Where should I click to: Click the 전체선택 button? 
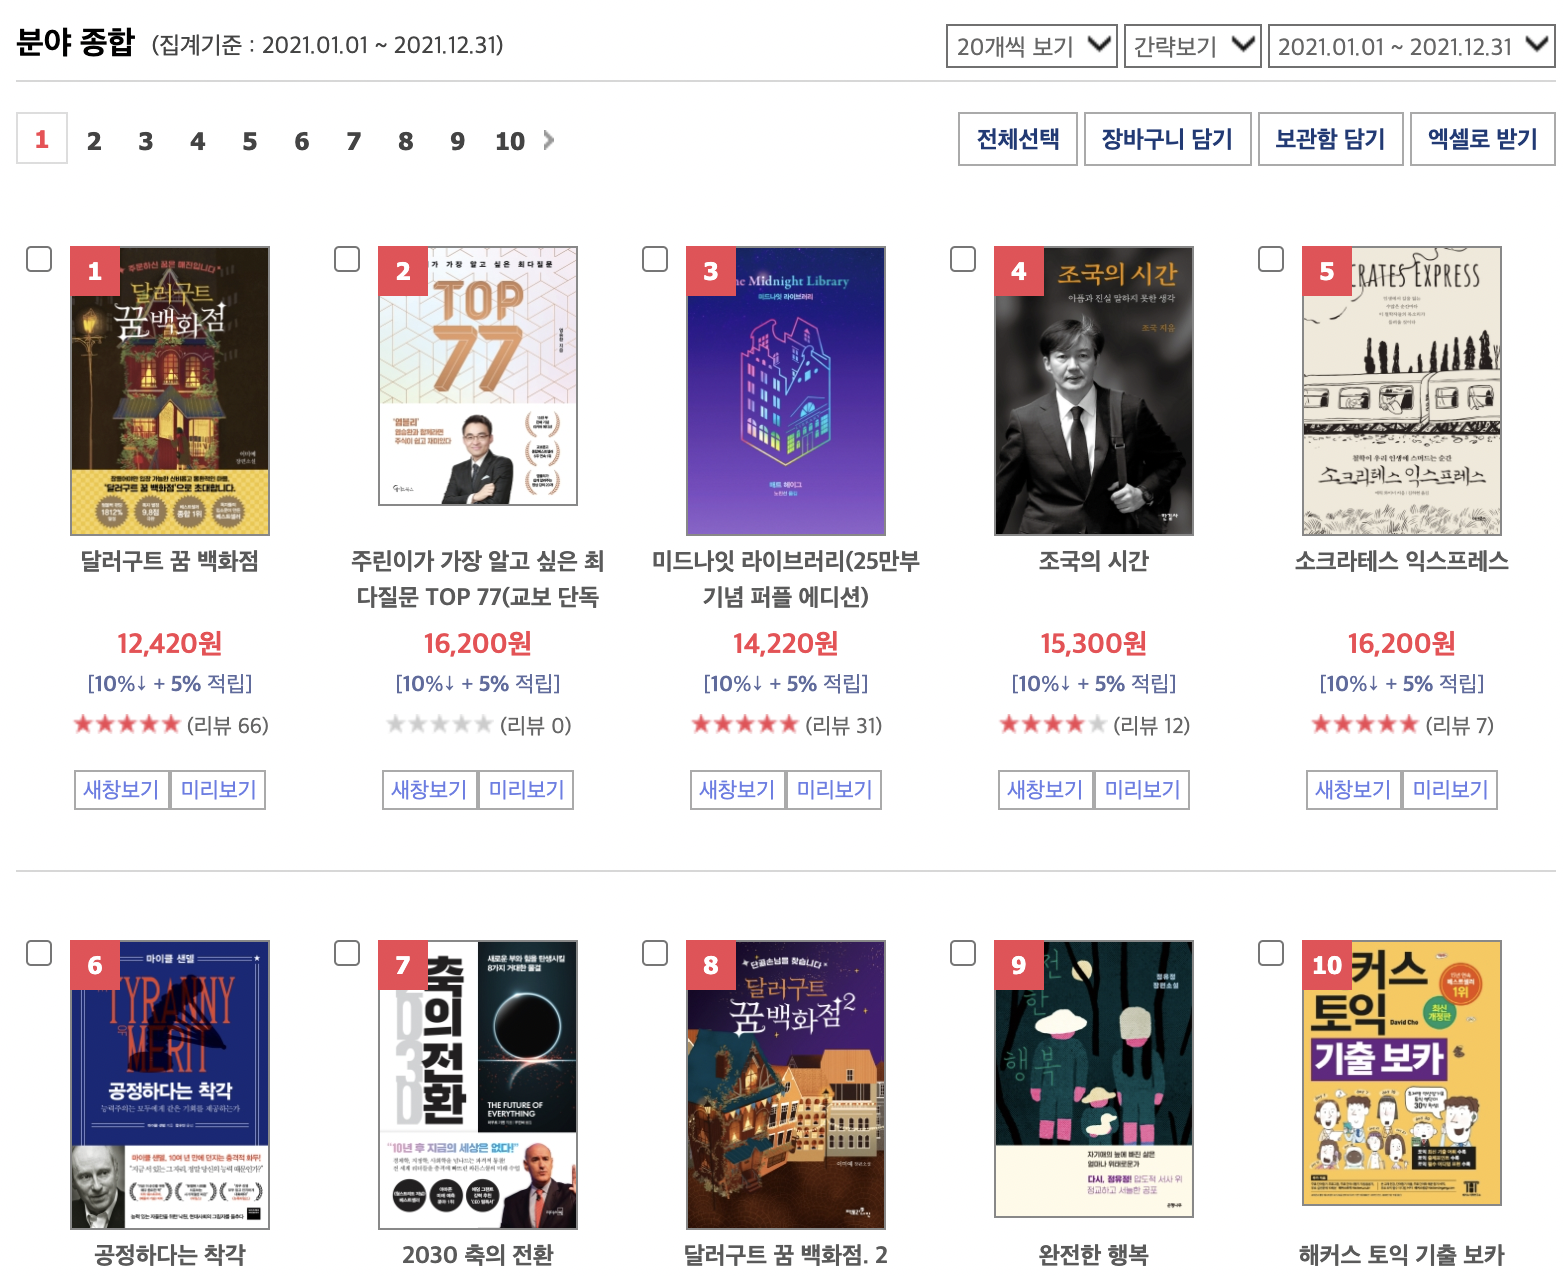coord(1018,139)
